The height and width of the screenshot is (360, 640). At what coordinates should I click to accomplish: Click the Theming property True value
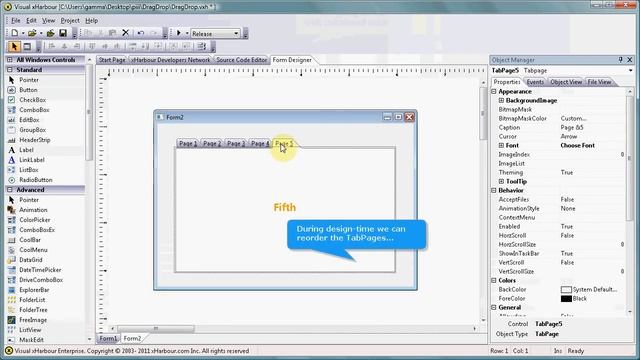click(567, 172)
